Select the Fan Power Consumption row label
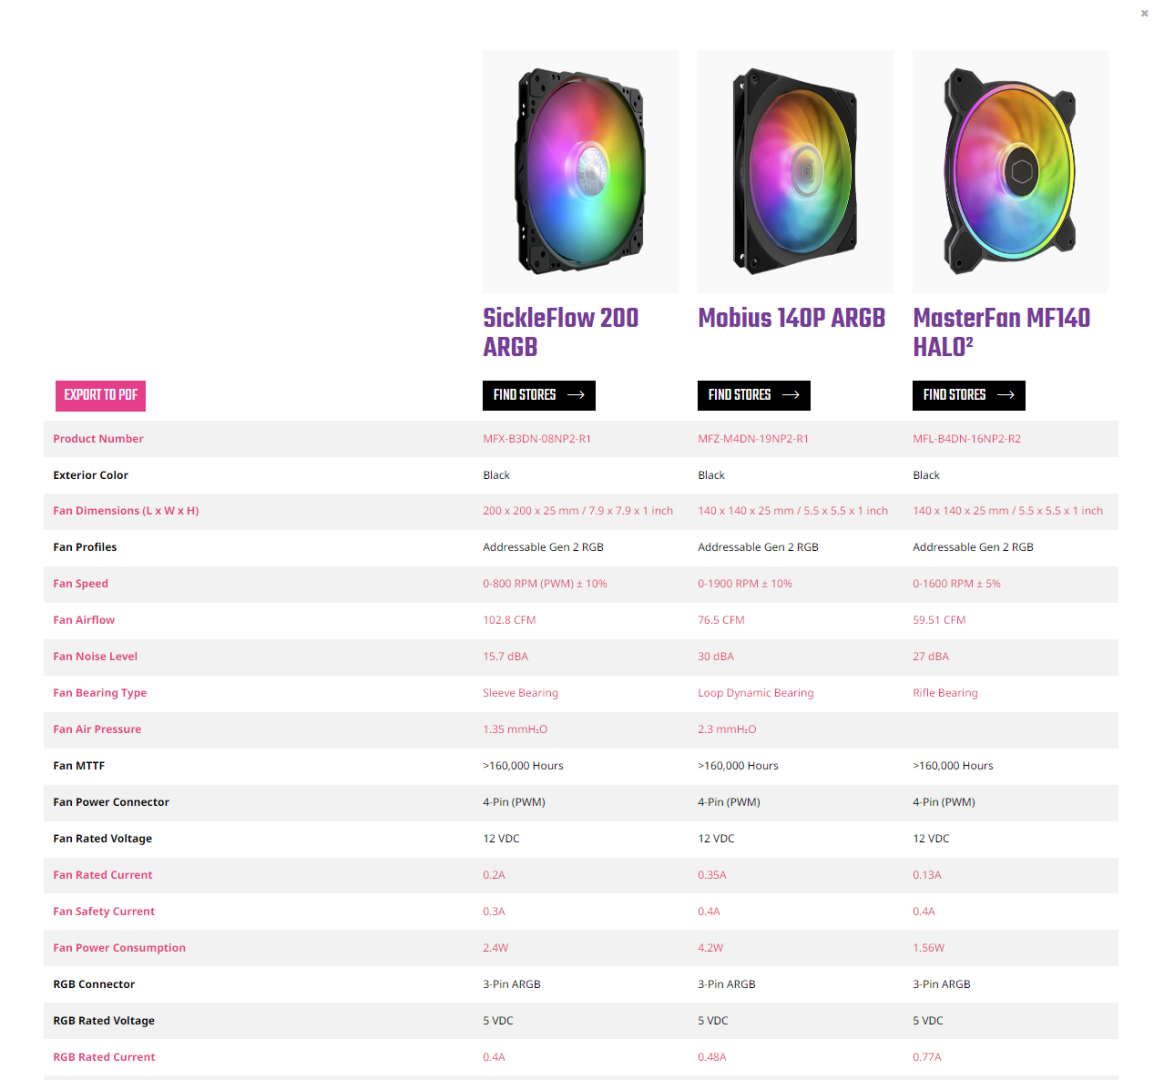1164x1080 pixels. click(119, 948)
